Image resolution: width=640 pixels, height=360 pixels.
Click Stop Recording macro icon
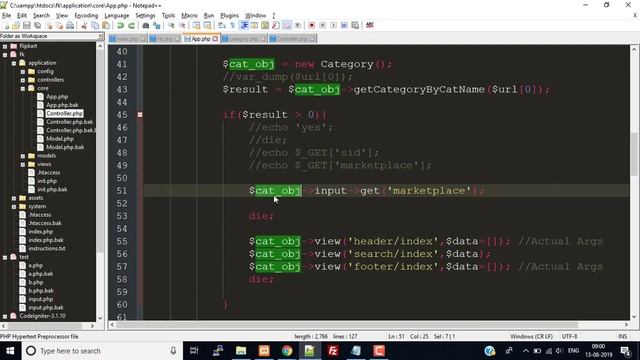tap(322, 25)
